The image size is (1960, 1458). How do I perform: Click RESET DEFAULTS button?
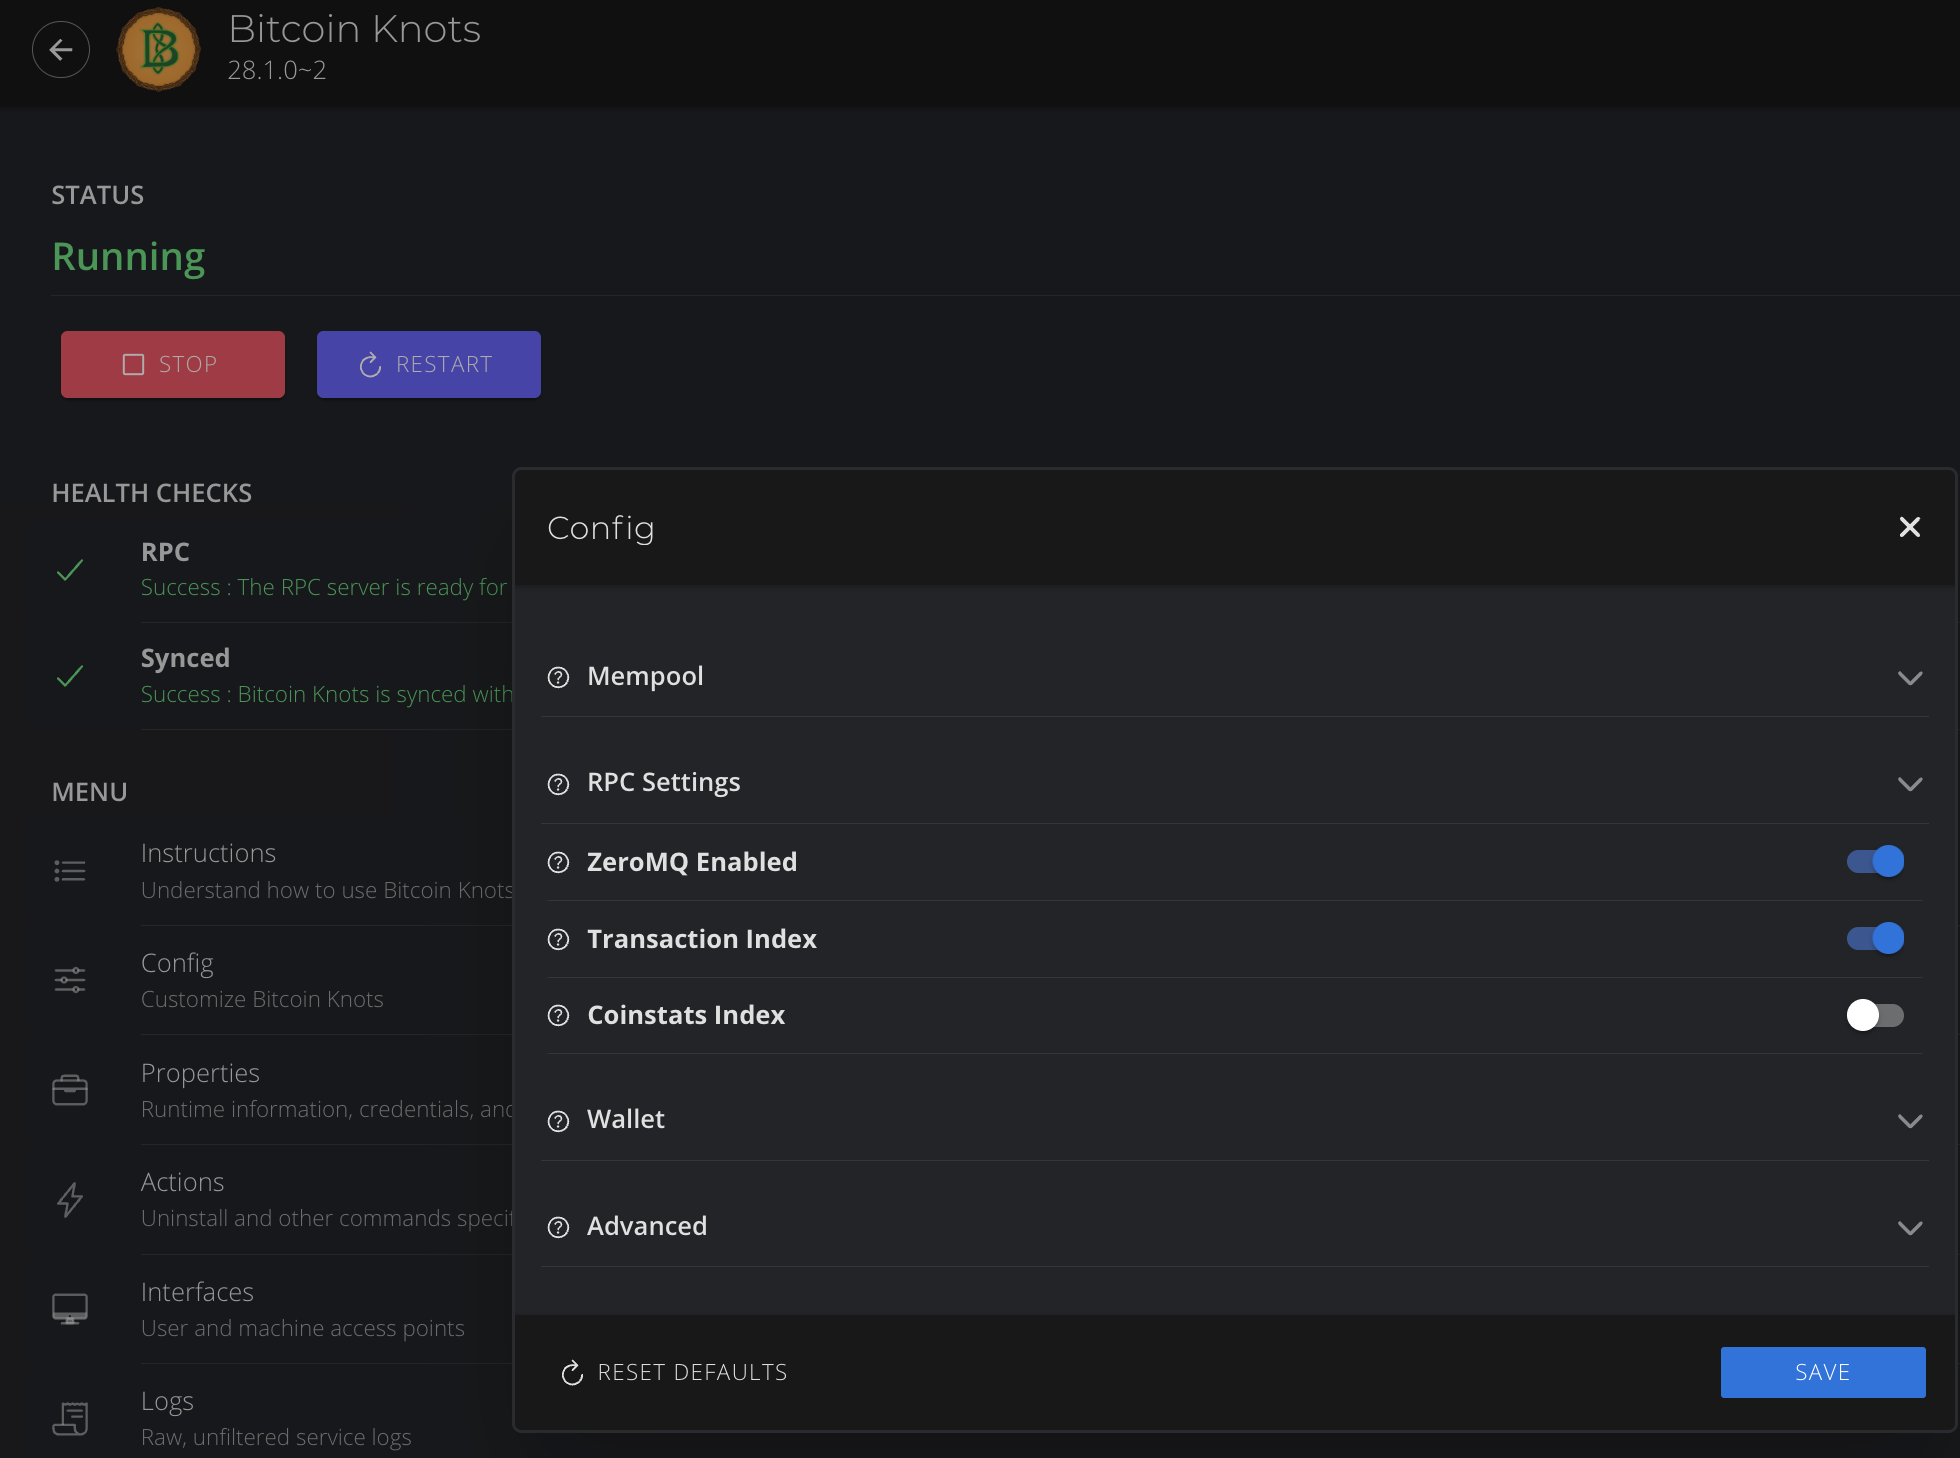(x=675, y=1372)
